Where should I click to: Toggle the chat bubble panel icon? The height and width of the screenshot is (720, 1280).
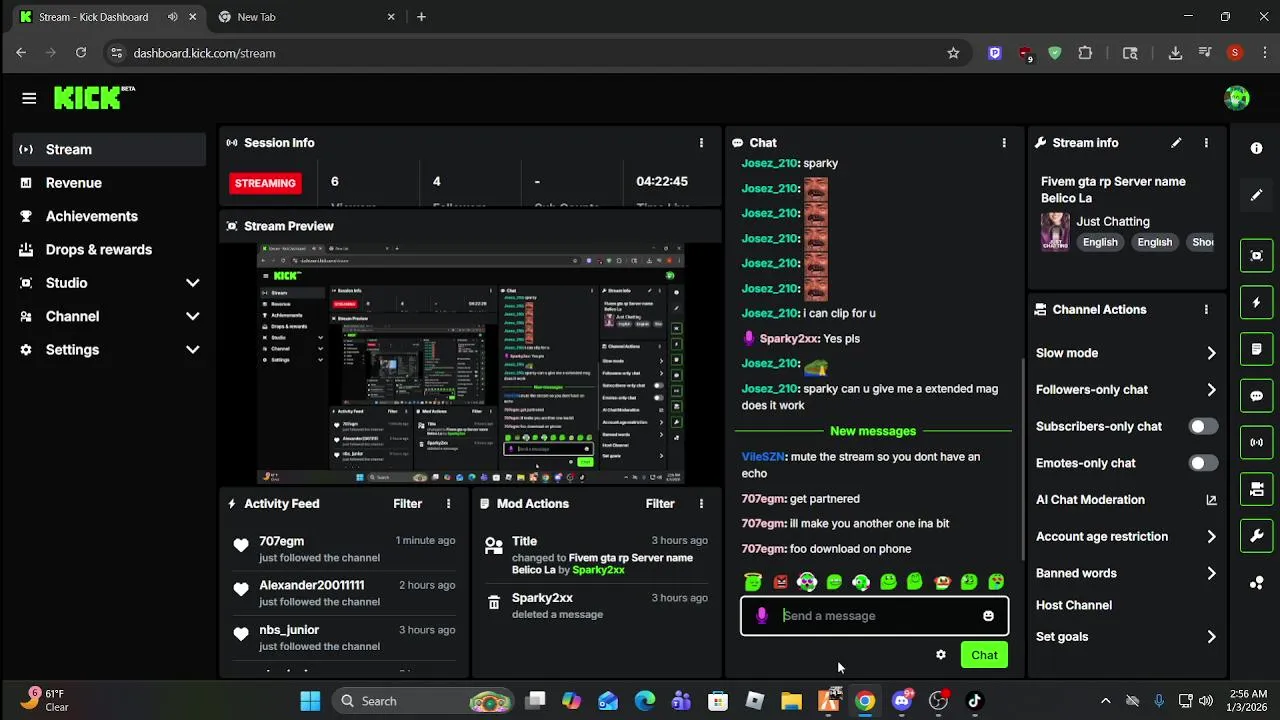pyautogui.click(x=1256, y=396)
